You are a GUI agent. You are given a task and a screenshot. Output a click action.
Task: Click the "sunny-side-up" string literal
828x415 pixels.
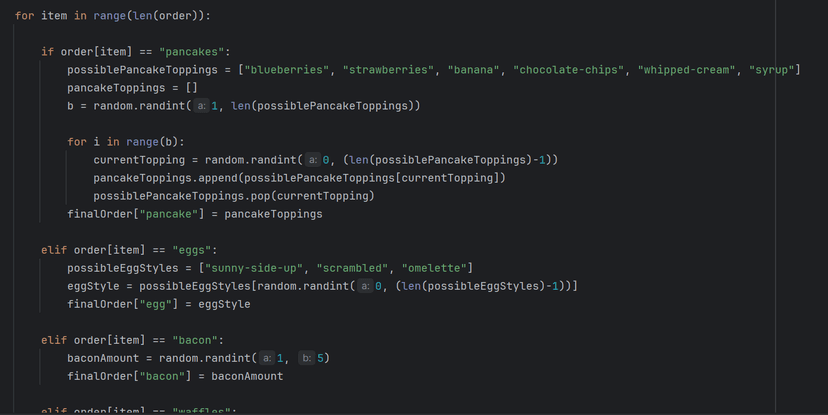click(254, 268)
